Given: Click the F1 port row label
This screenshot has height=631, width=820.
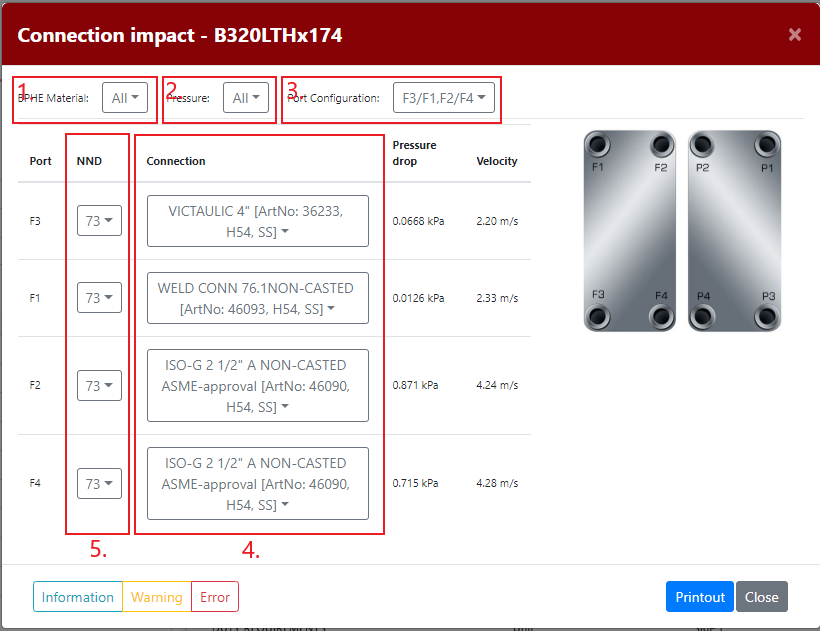Looking at the screenshot, I should coord(35,298).
